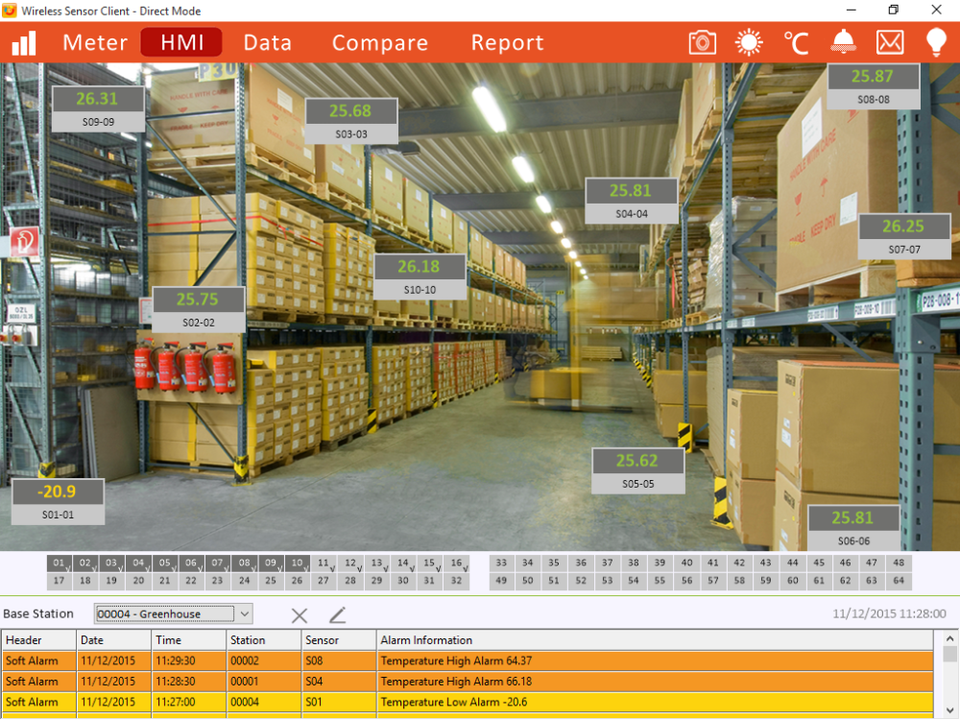Image resolution: width=960 pixels, height=720 pixels.
Task: Switch to the Meter tab
Action: coord(95,43)
